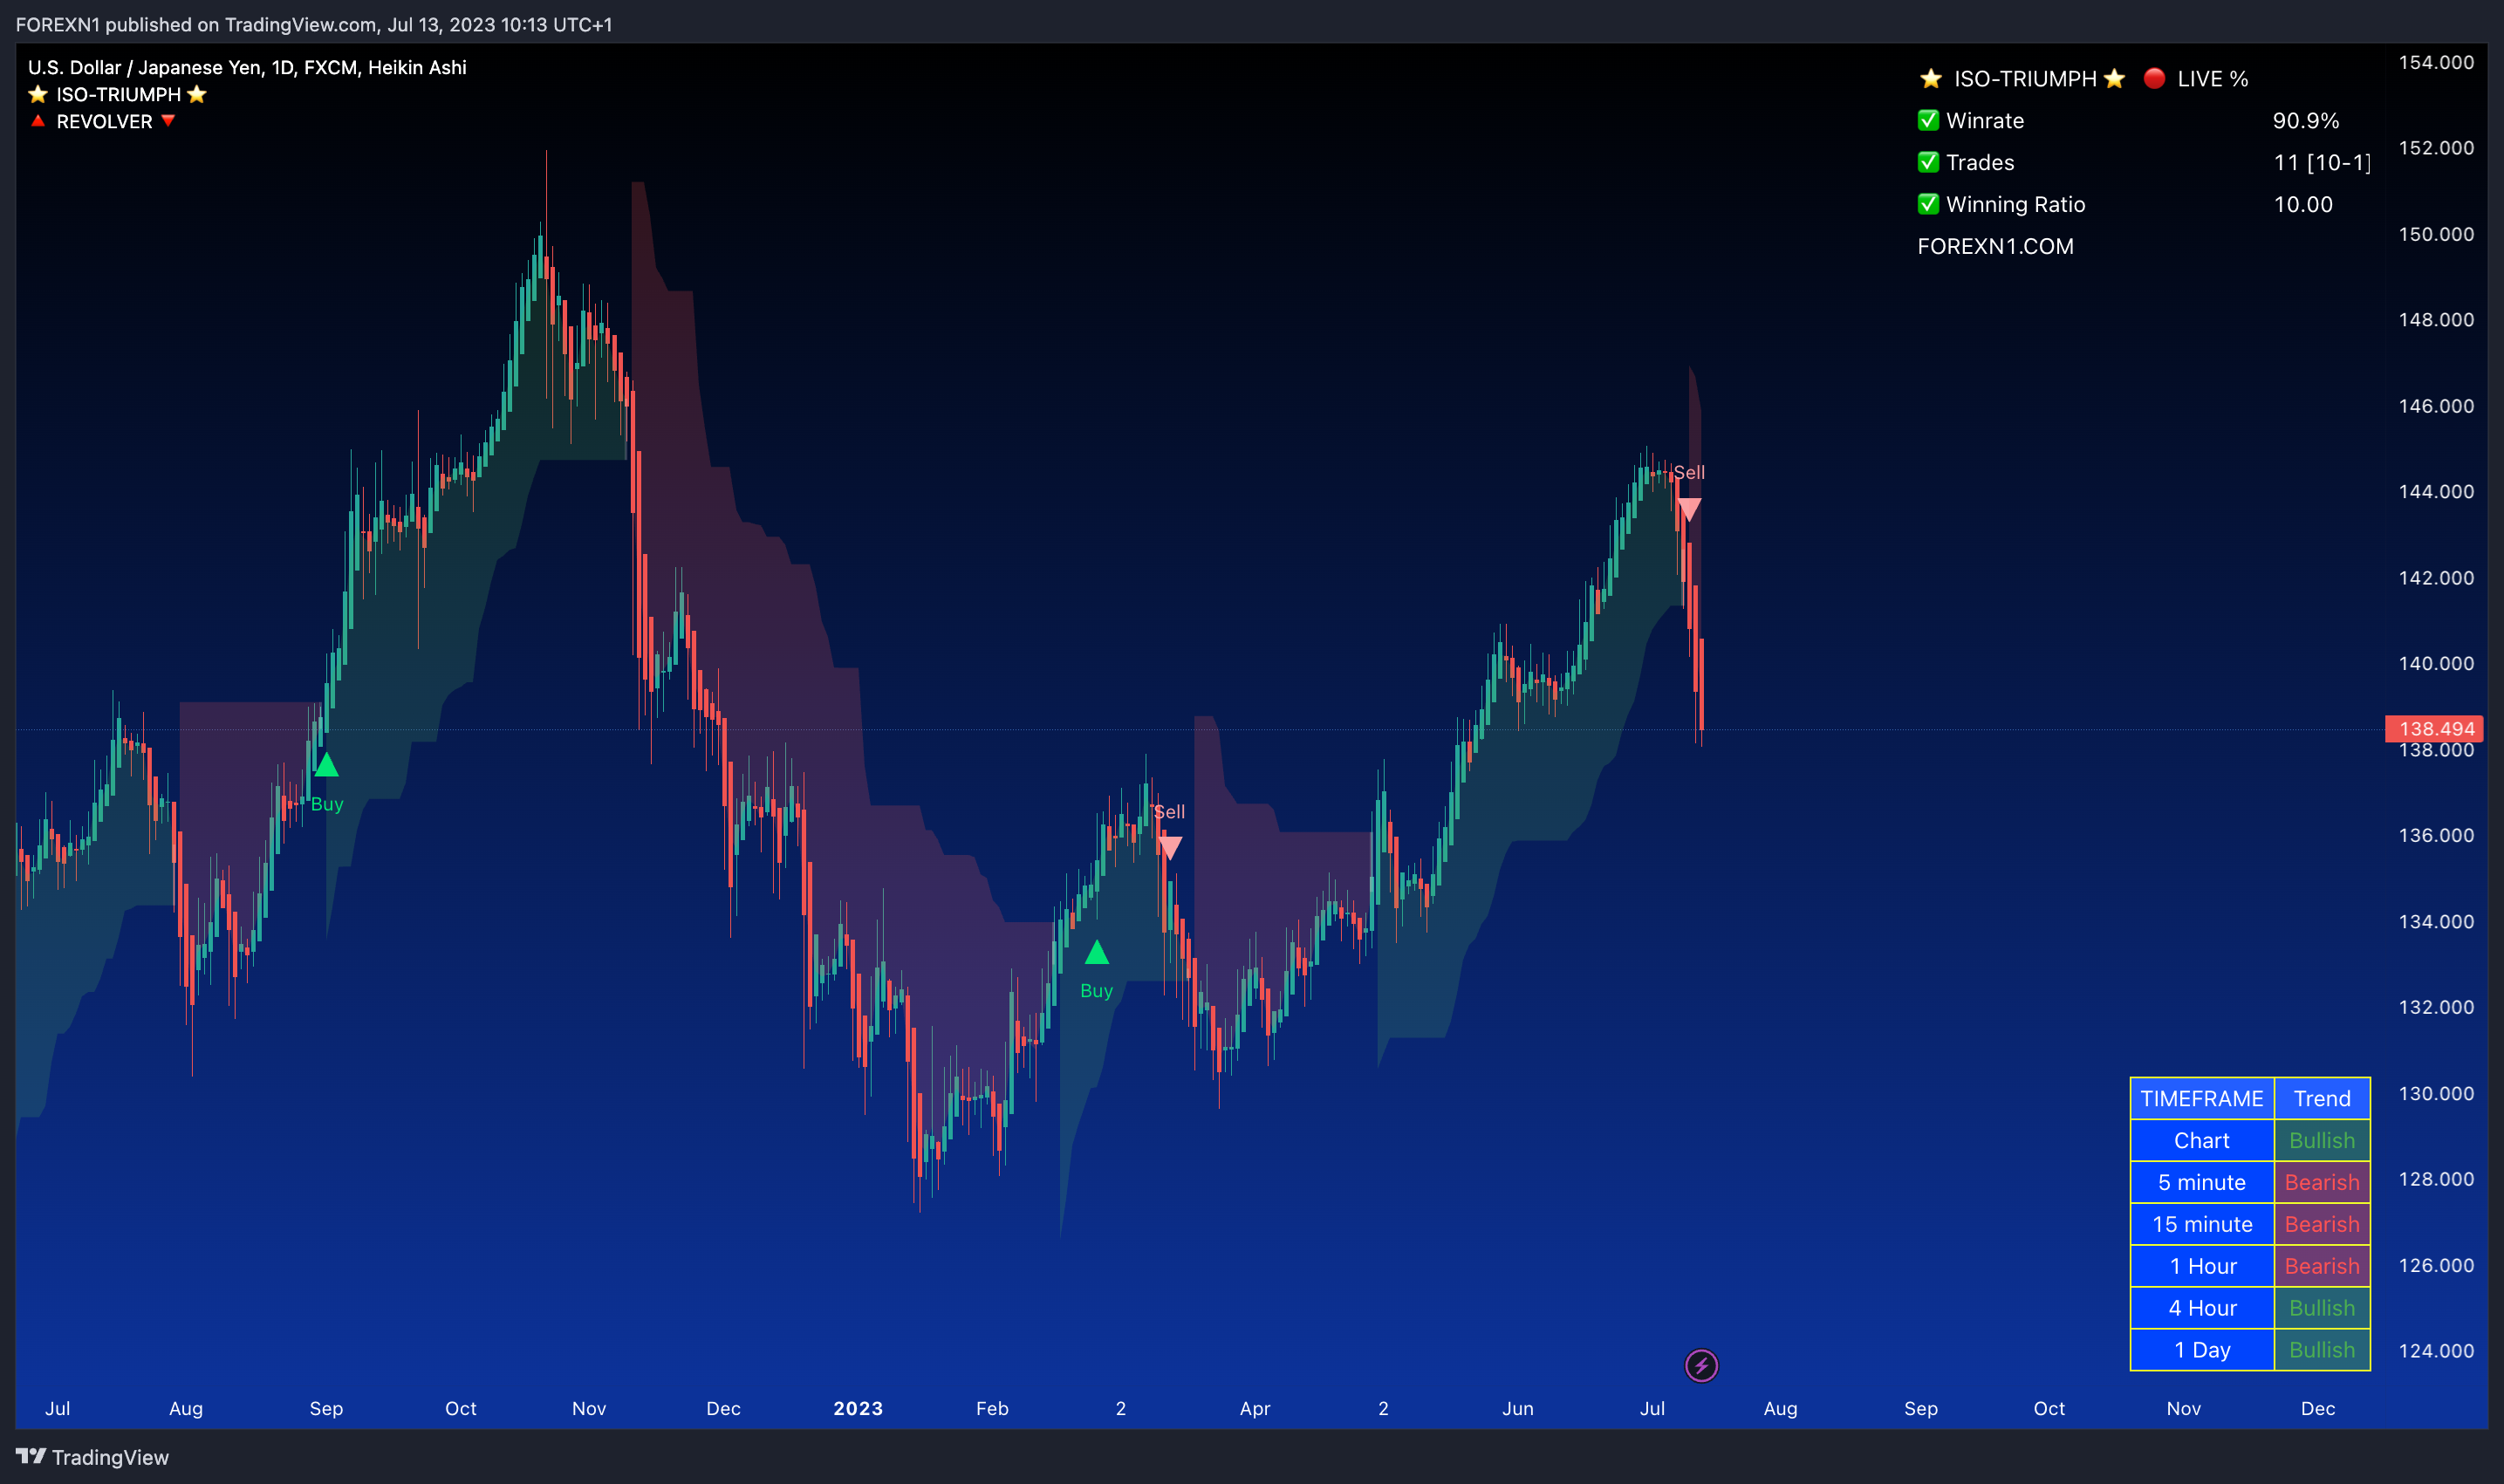This screenshot has height=1484, width=2504.
Task: Click the U.S. Dollar / Japanese Yen title
Action: coord(247,67)
